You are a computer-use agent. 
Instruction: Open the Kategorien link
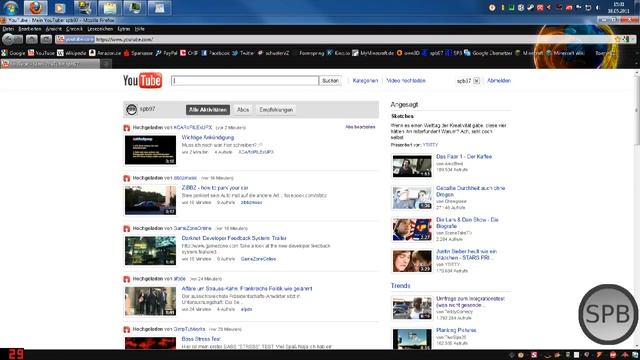(365, 81)
